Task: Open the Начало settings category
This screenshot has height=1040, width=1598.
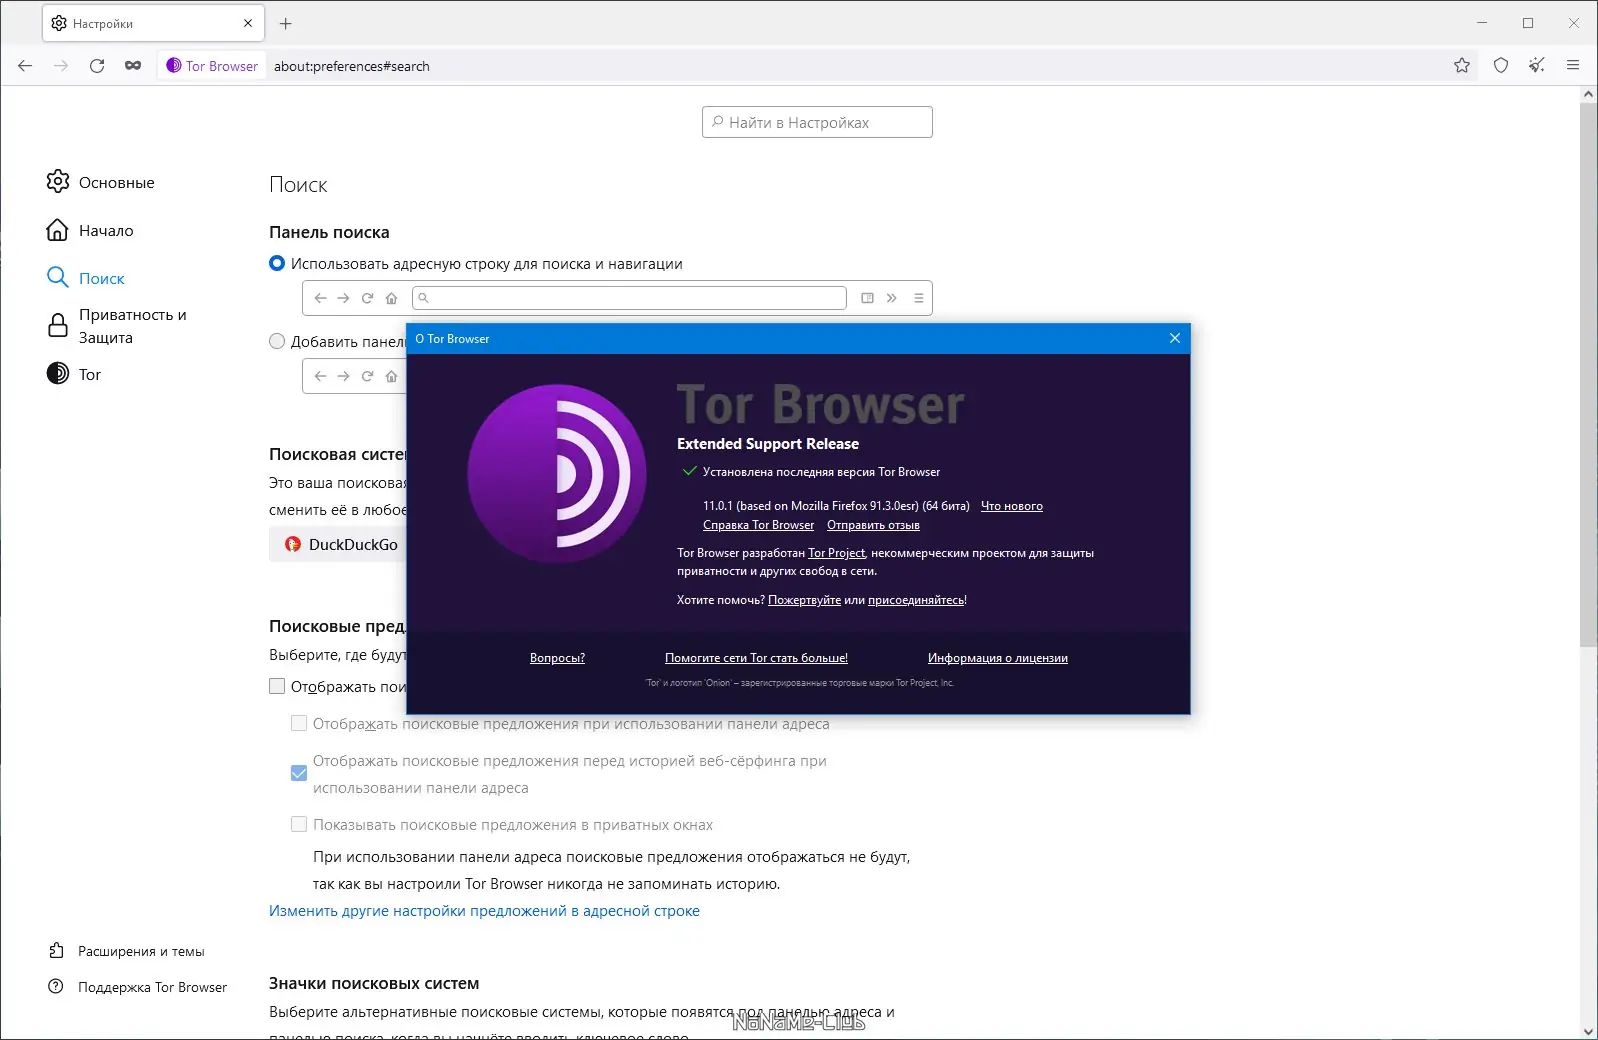Action: [90, 230]
